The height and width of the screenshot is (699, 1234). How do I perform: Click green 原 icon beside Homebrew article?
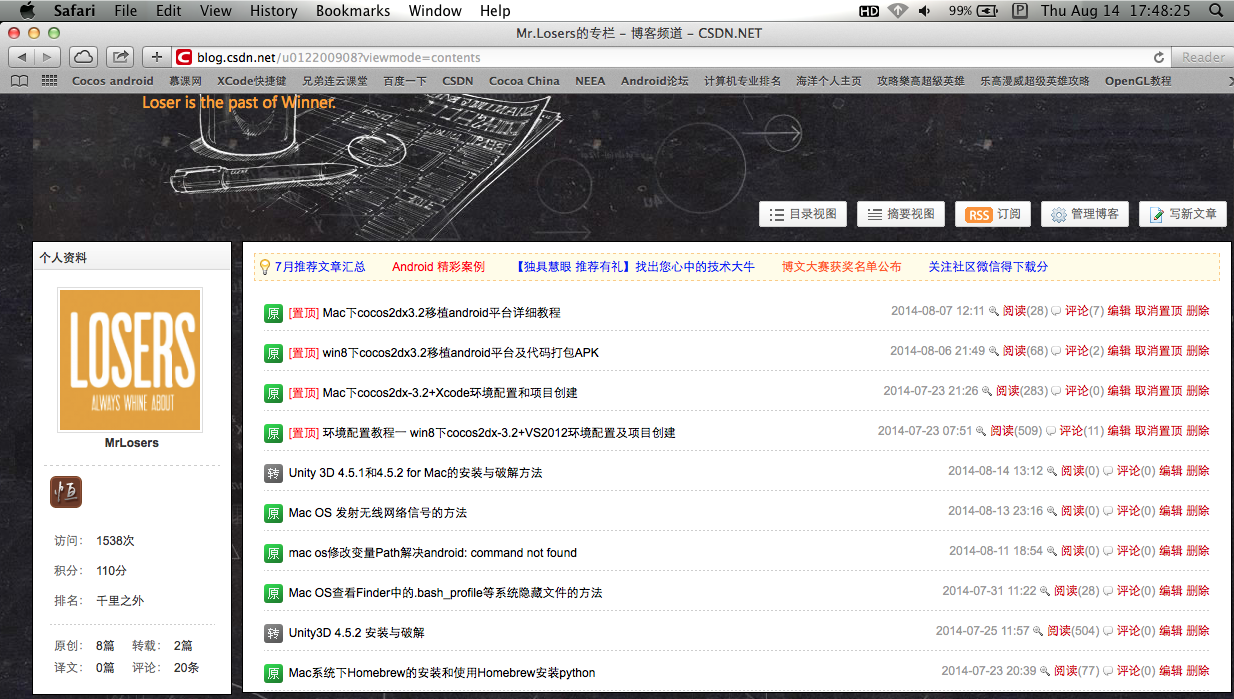273,673
